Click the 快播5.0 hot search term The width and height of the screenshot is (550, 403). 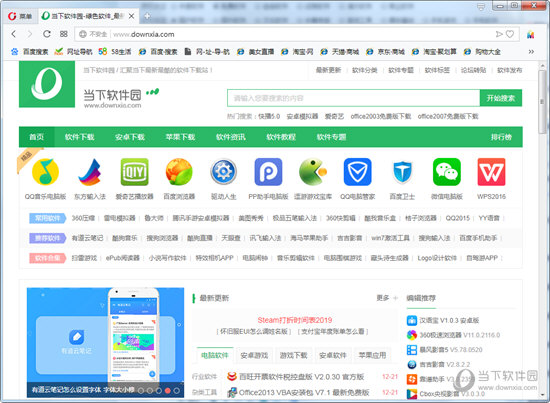tap(269, 116)
